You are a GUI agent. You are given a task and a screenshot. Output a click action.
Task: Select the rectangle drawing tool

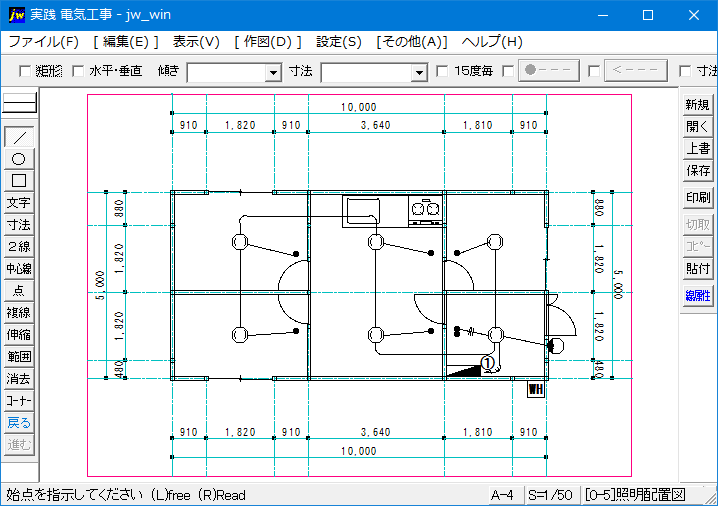[x=19, y=180]
